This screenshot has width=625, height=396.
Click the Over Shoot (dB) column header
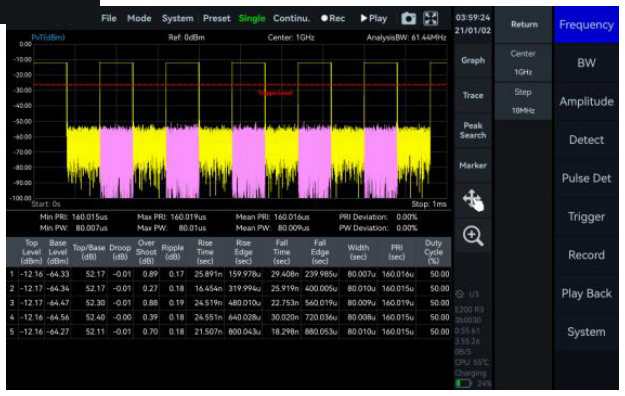[146, 252]
